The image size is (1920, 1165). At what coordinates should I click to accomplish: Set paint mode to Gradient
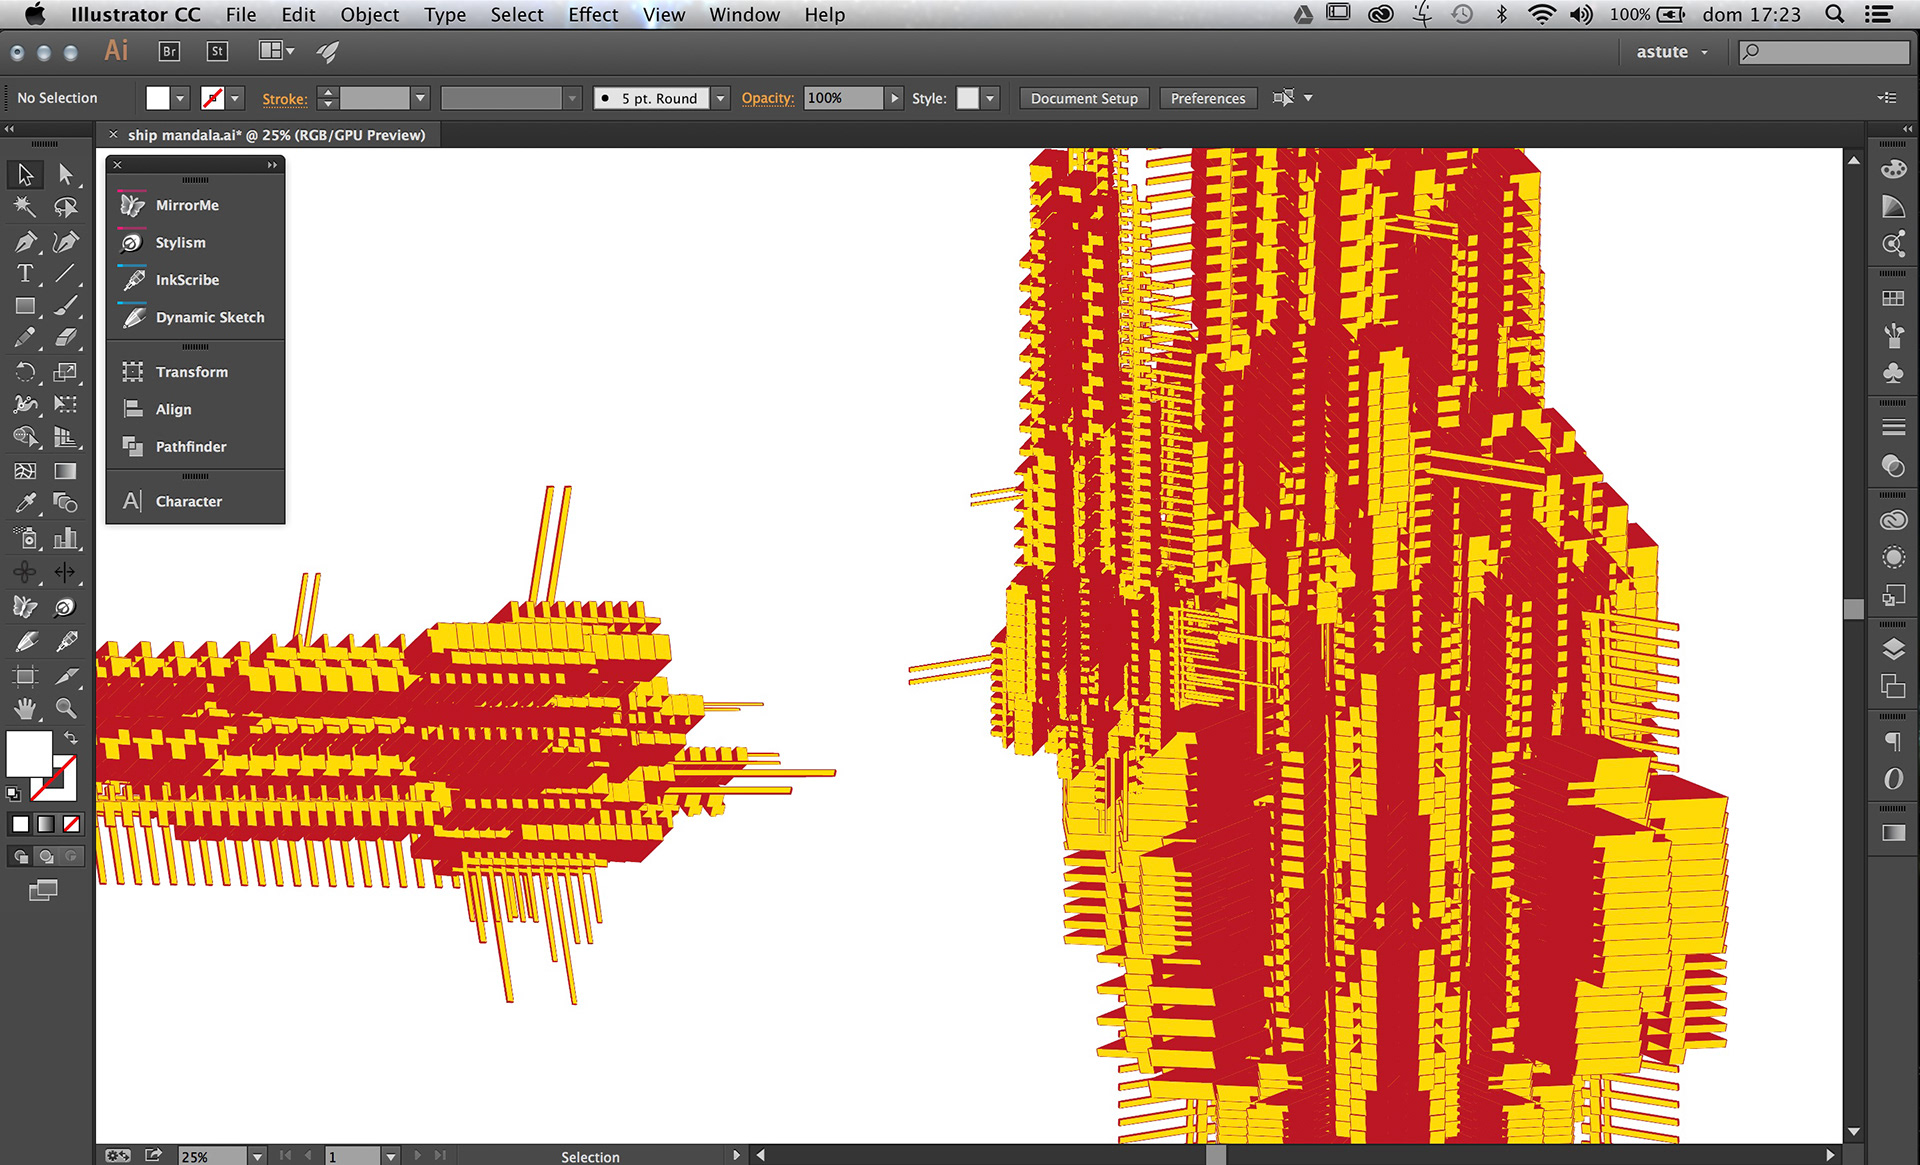(x=46, y=824)
